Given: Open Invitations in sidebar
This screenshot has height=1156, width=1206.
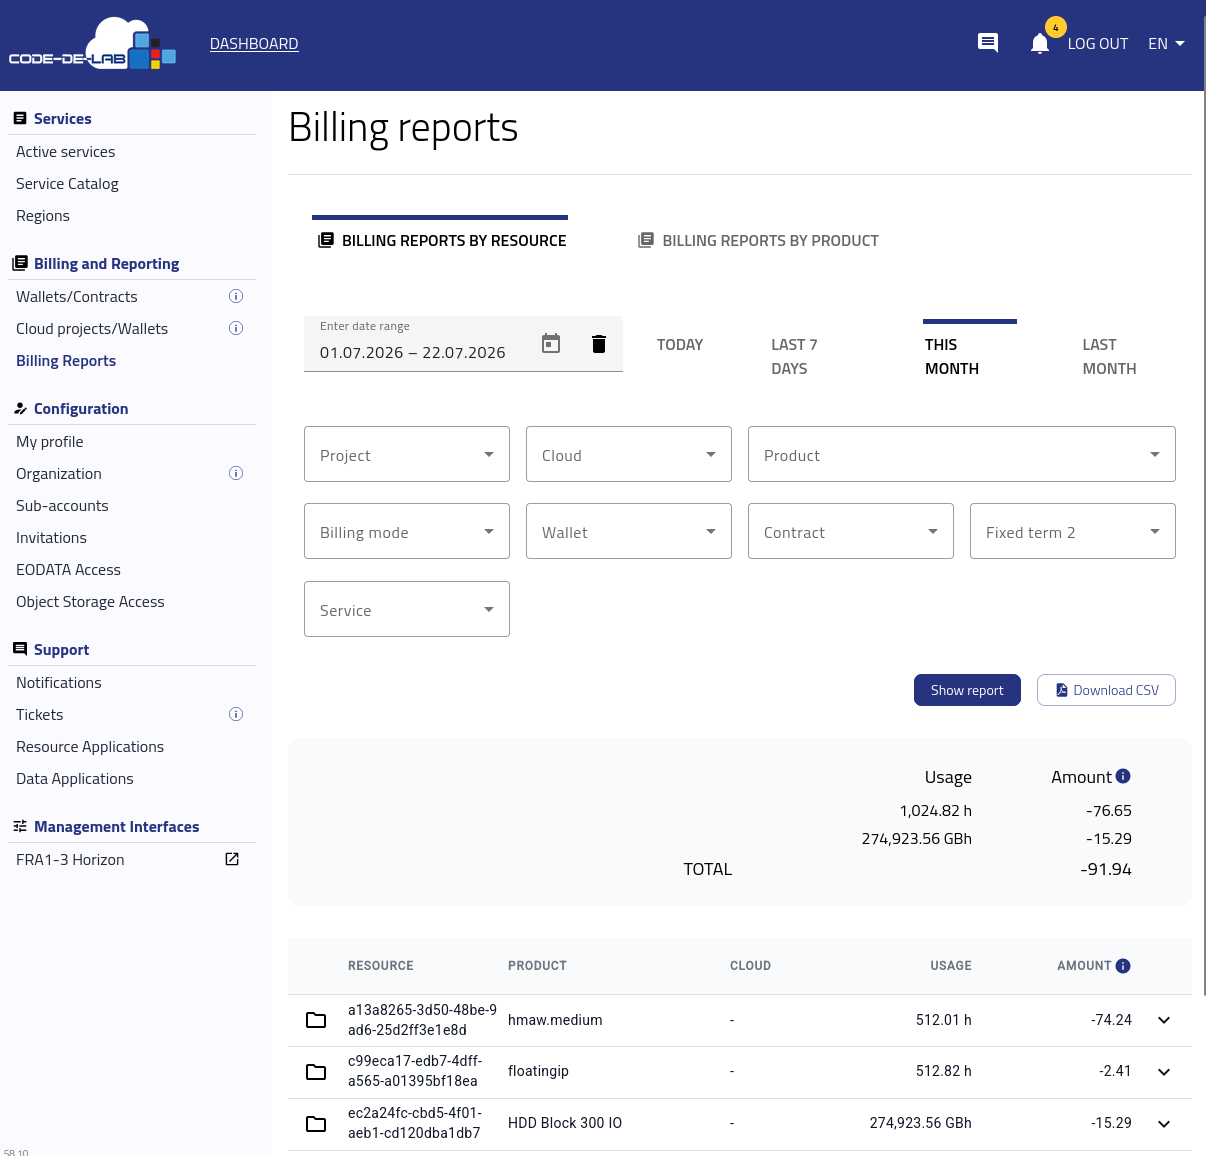Looking at the screenshot, I should pos(51,537).
